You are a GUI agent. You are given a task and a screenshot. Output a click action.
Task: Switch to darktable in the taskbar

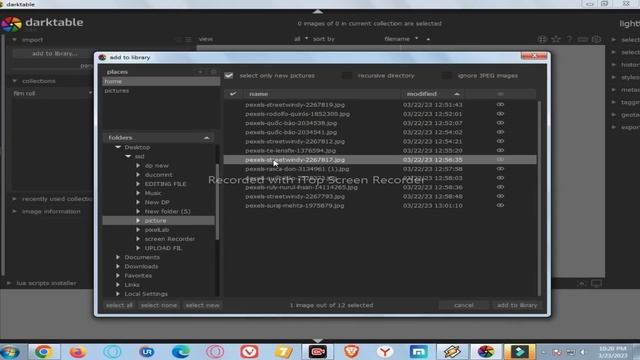486,351
